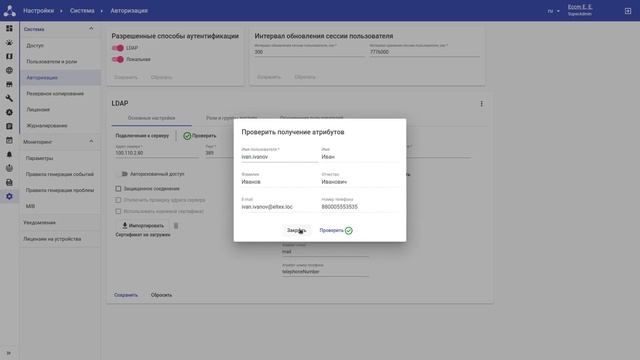Focus the server address field 100.110.2.60
640x360 pixels.
point(157,151)
